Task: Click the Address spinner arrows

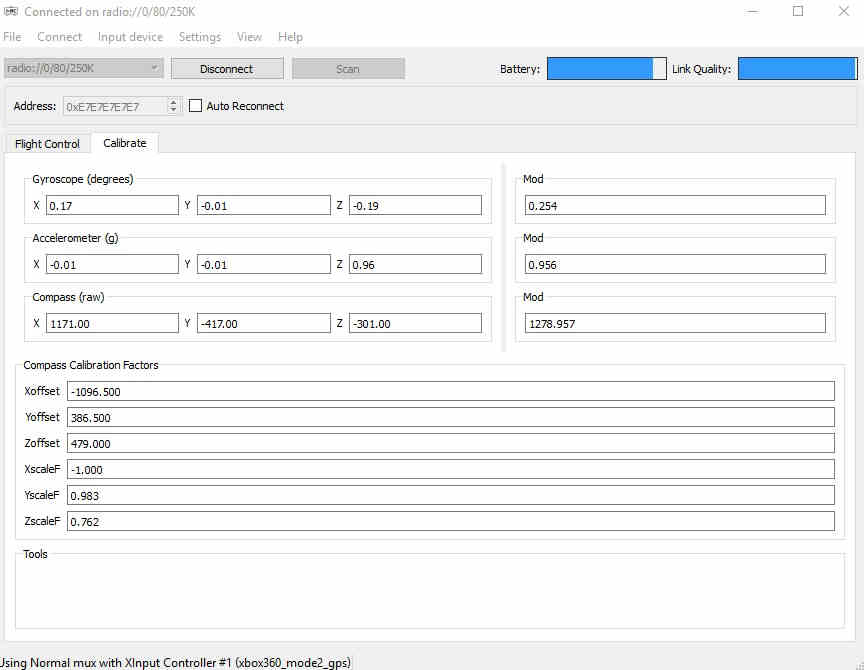Action: 174,106
